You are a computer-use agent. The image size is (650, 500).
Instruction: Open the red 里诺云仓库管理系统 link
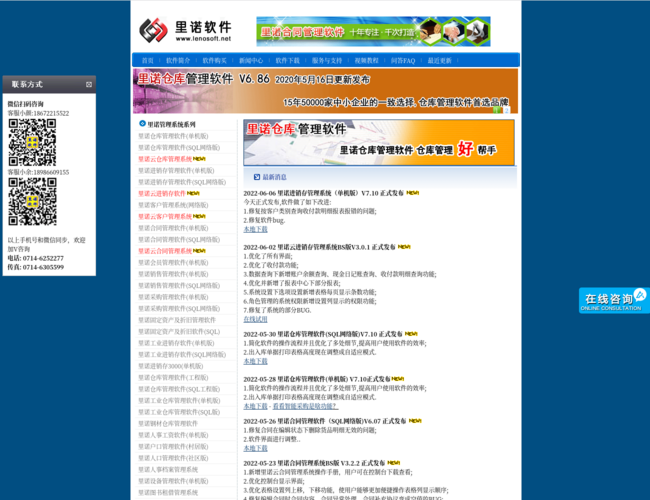point(165,159)
